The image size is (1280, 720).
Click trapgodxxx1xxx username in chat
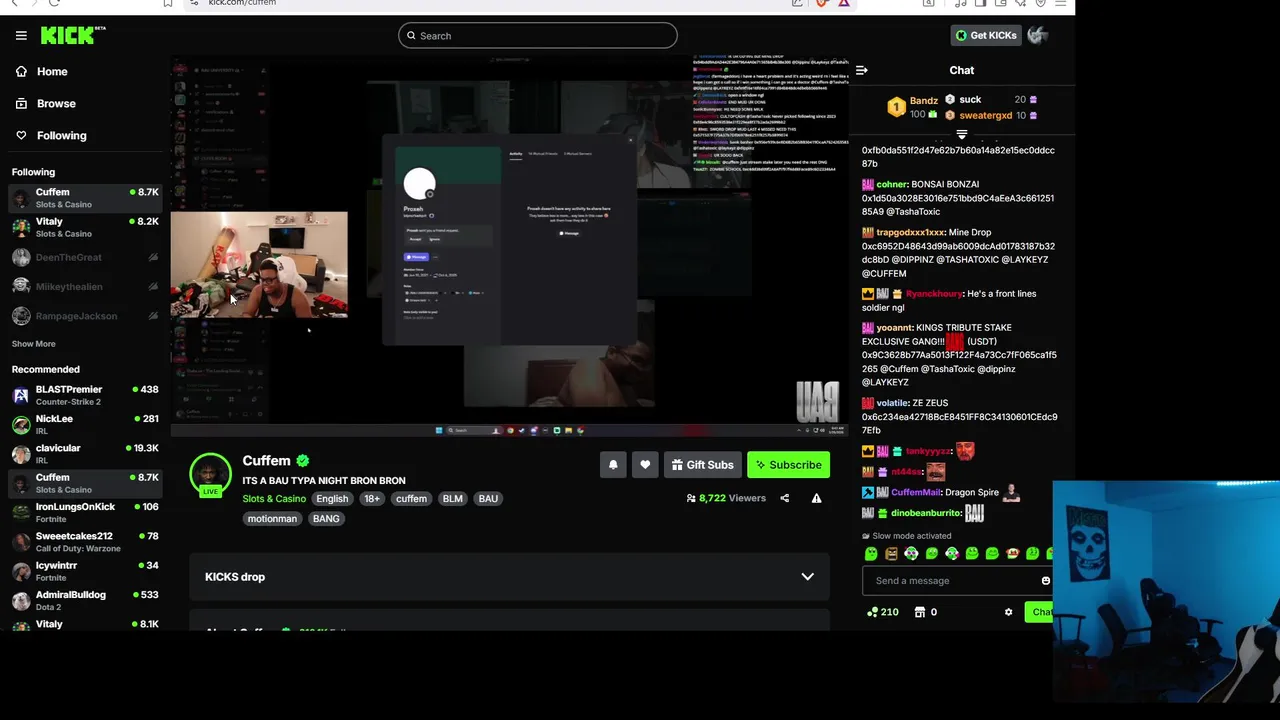click(x=909, y=232)
